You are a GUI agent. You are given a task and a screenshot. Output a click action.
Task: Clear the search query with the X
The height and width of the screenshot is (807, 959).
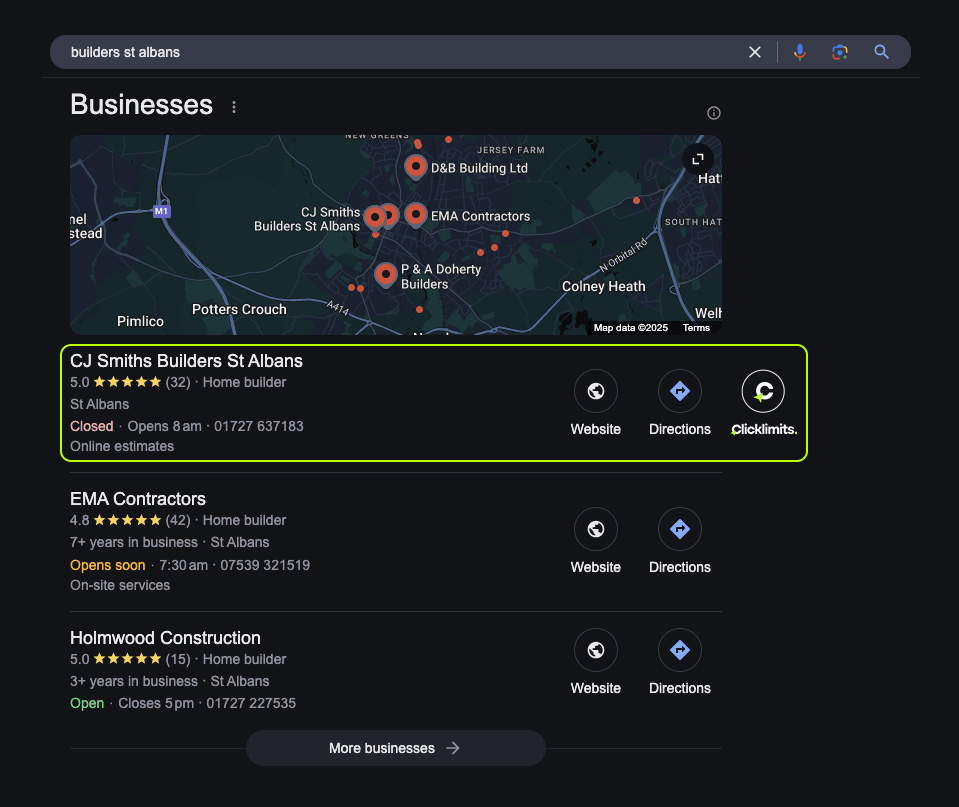point(754,51)
